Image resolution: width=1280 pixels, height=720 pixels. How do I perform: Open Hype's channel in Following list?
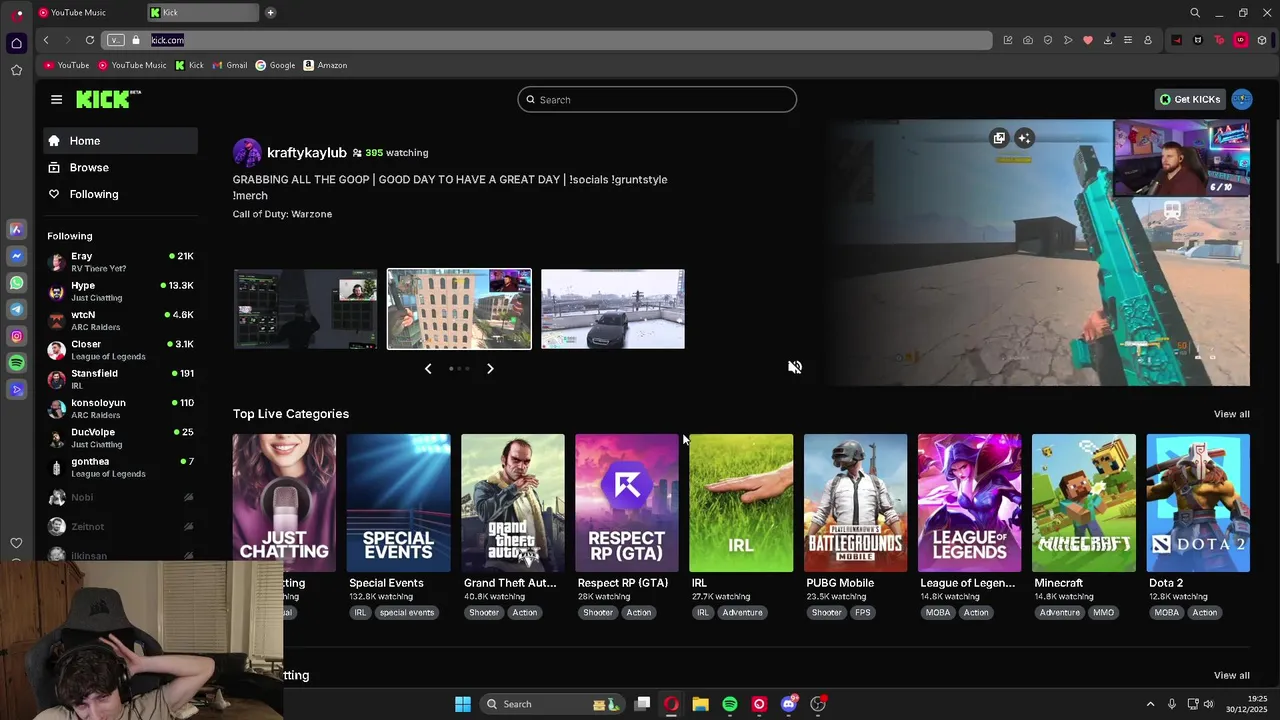pos(120,291)
